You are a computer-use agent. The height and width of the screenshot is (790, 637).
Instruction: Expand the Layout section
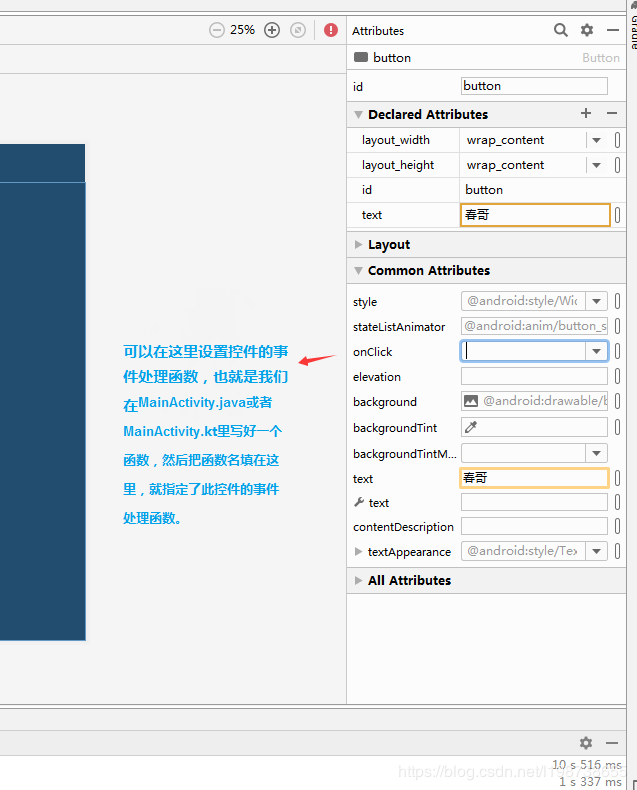click(x=358, y=244)
